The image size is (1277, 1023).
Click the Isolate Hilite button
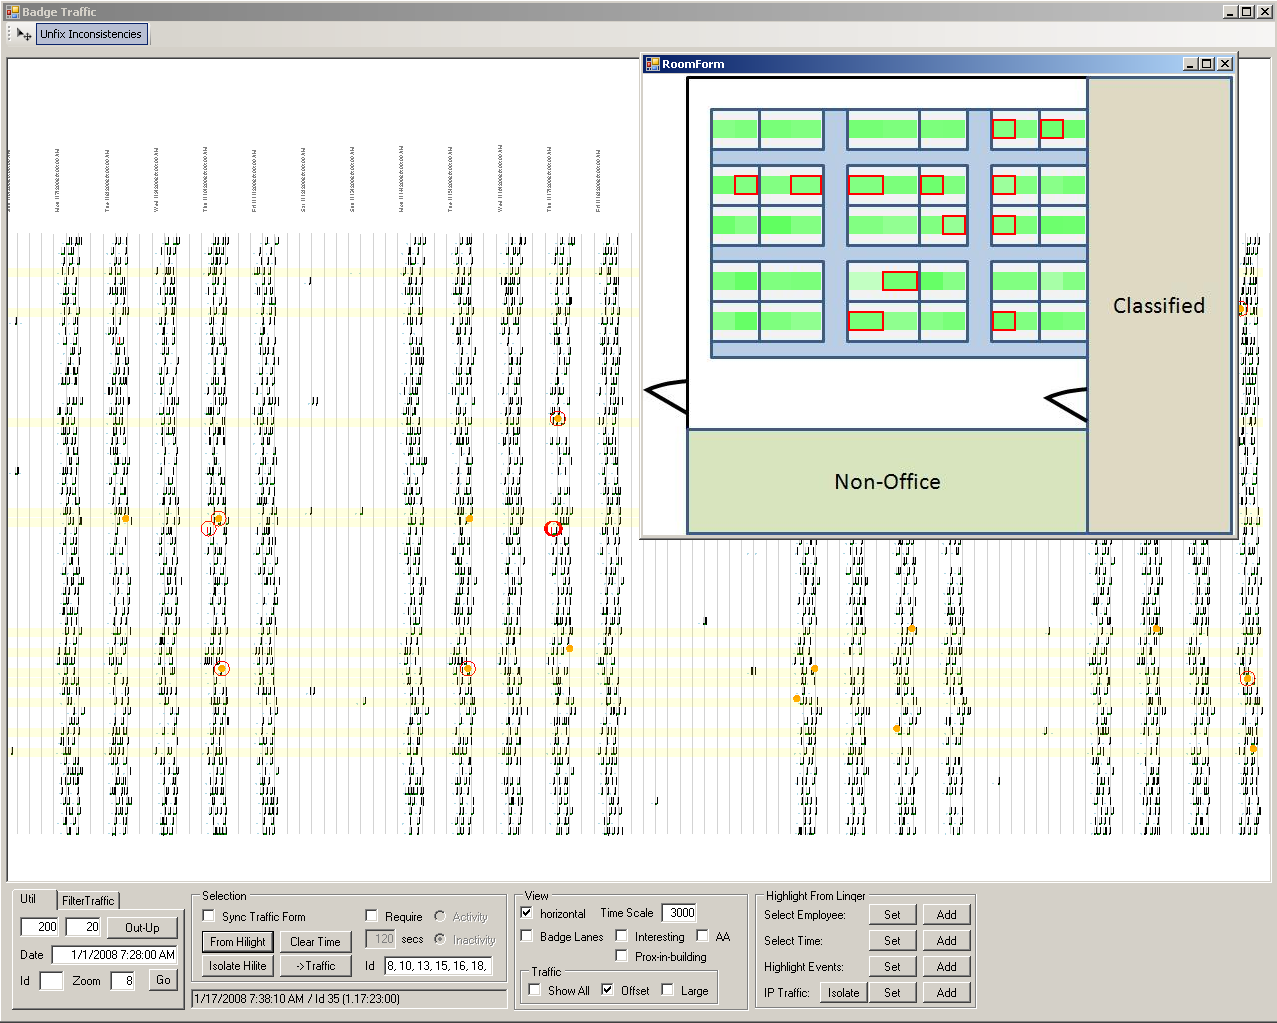(x=237, y=966)
